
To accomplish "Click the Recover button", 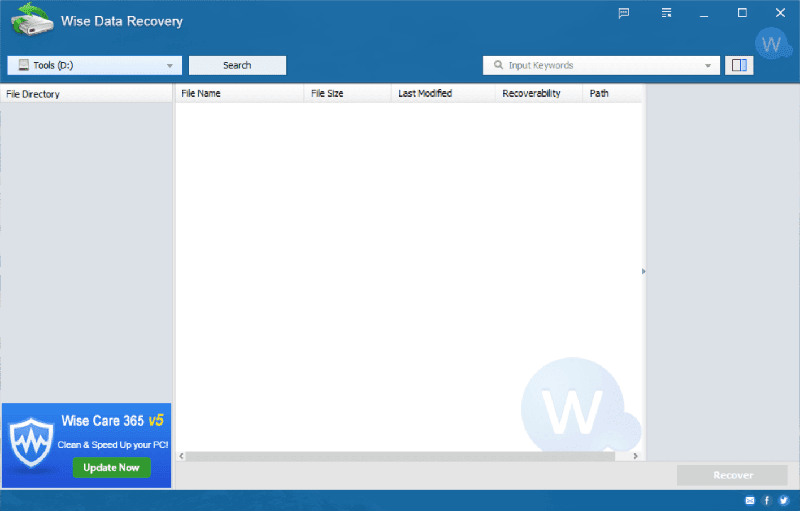I will 732,475.
